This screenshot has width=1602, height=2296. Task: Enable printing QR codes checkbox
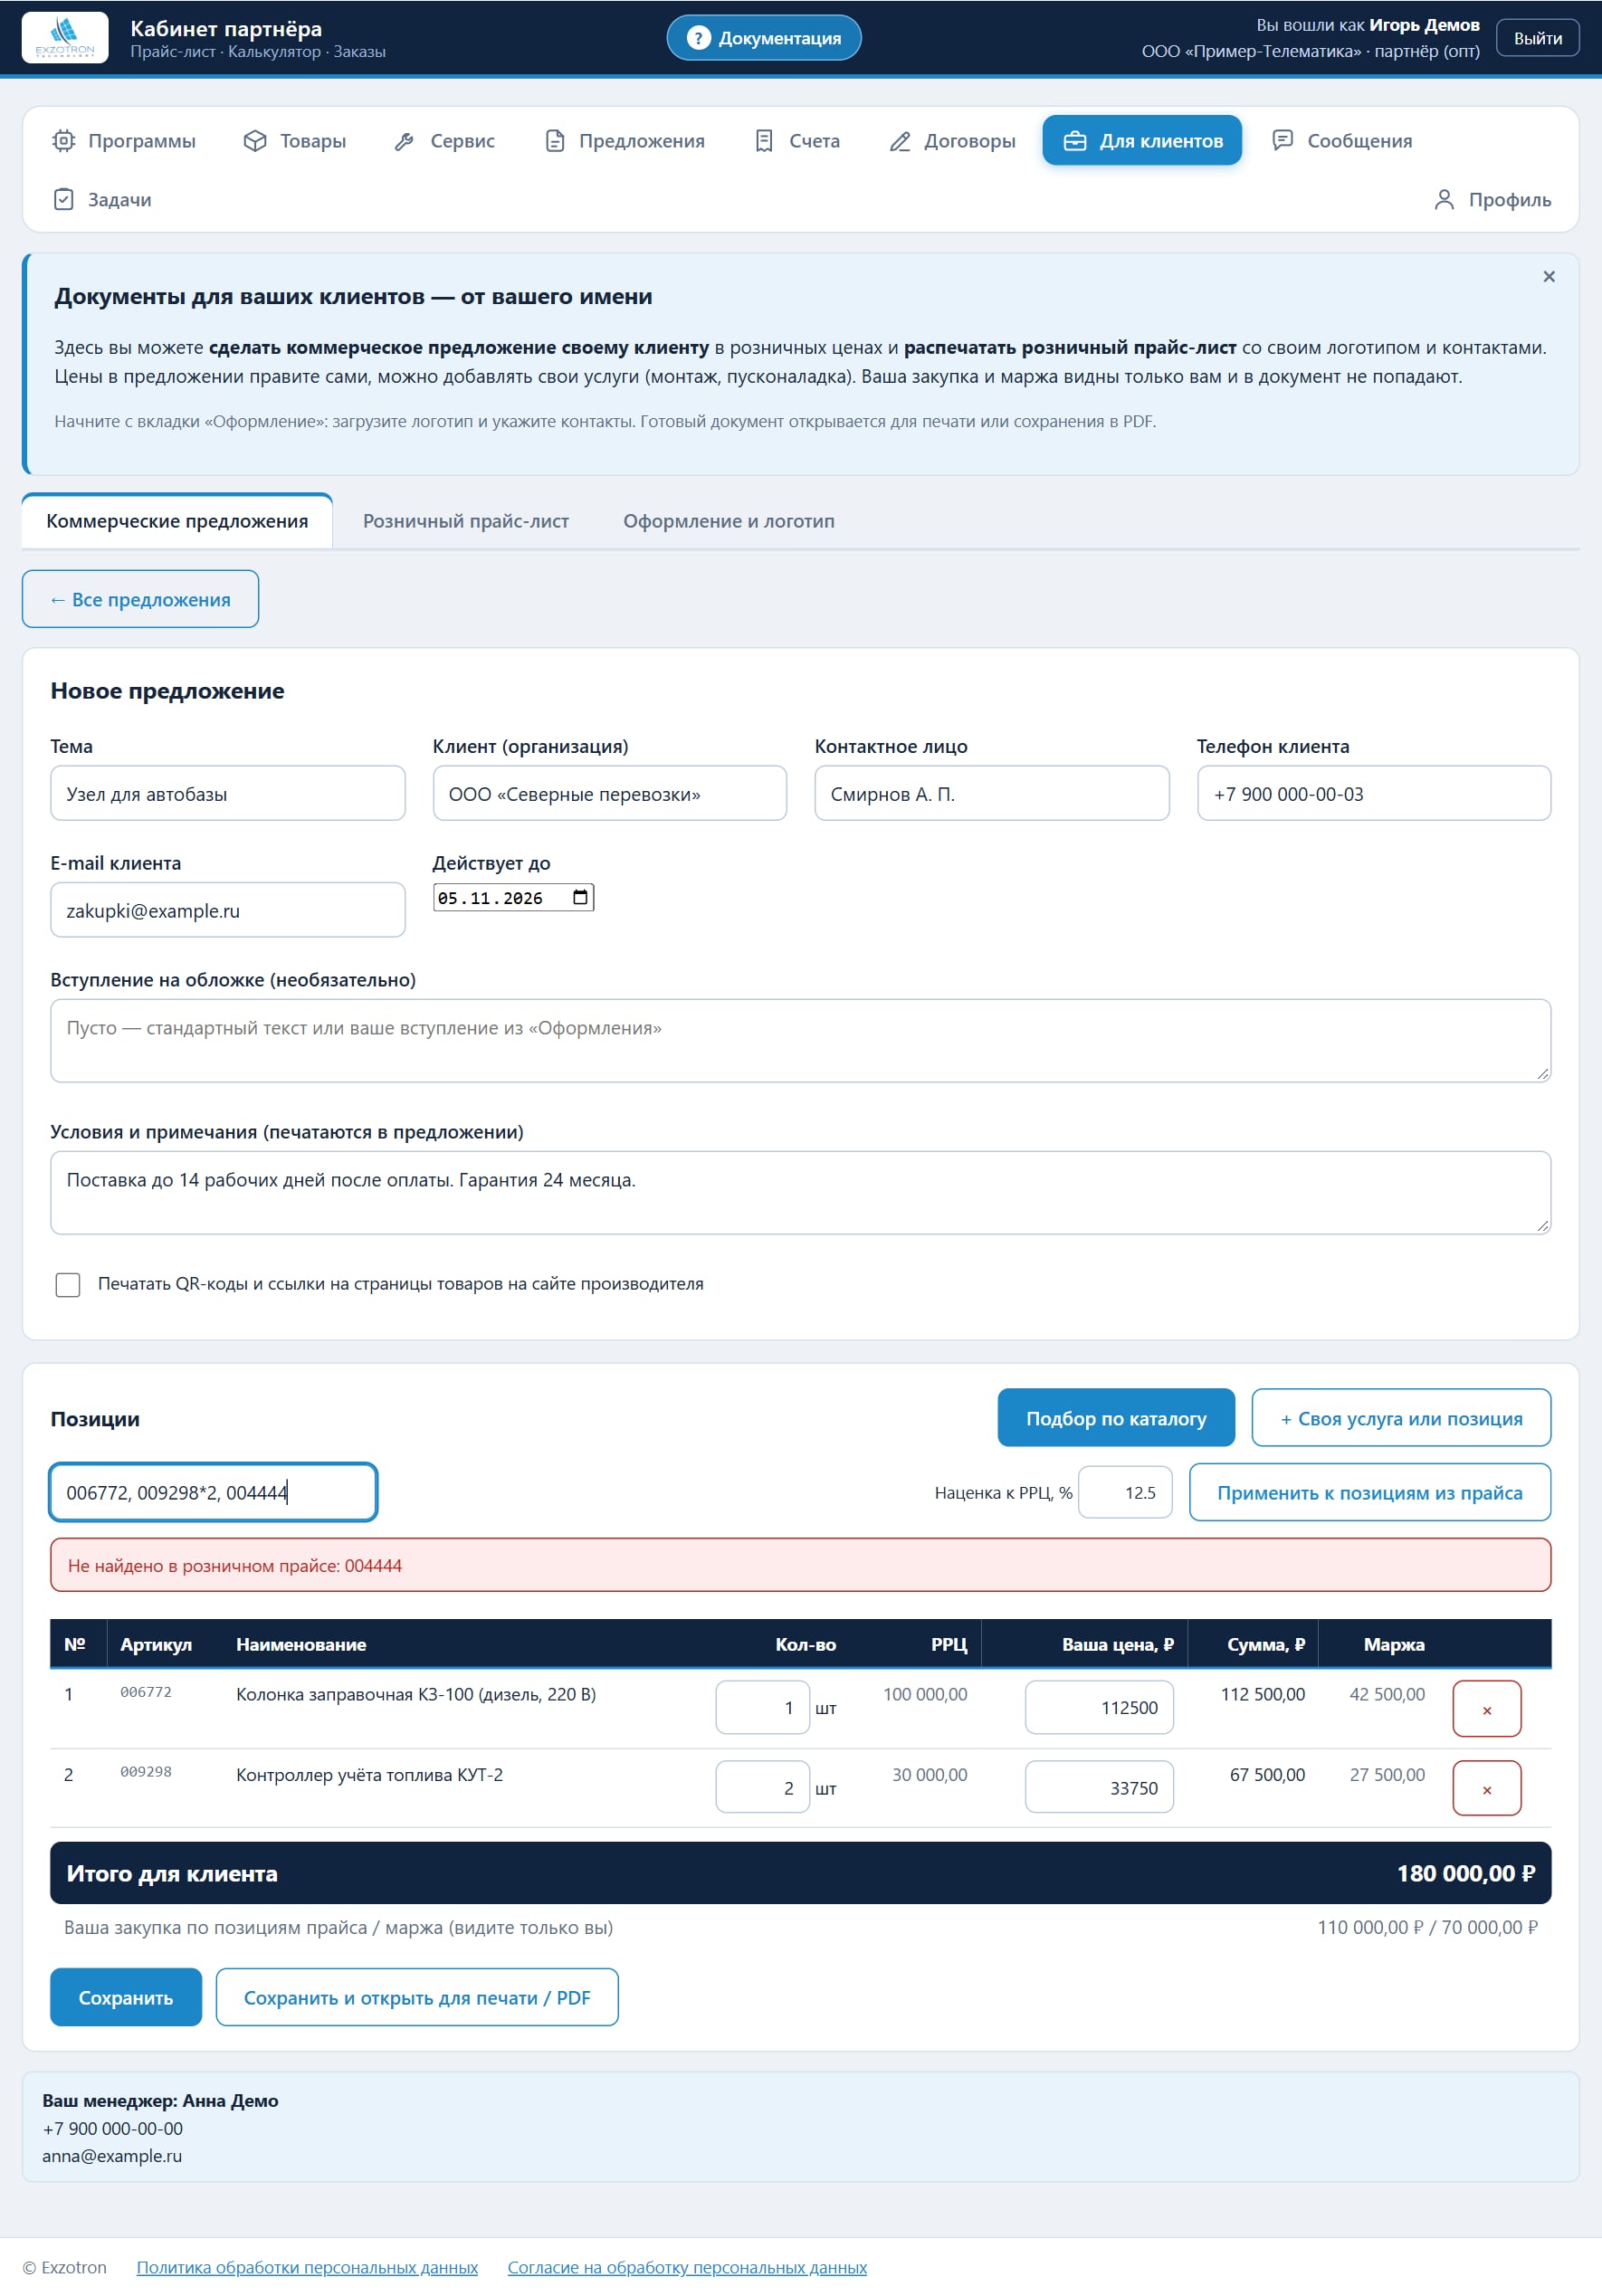point(68,1284)
